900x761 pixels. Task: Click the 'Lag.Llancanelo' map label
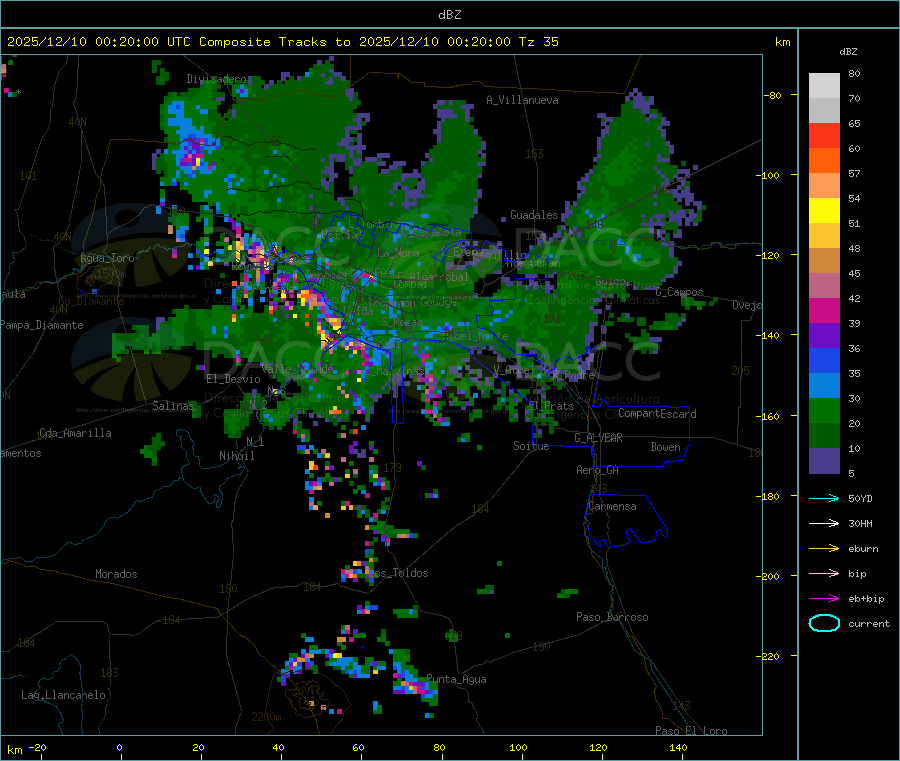tap(63, 695)
